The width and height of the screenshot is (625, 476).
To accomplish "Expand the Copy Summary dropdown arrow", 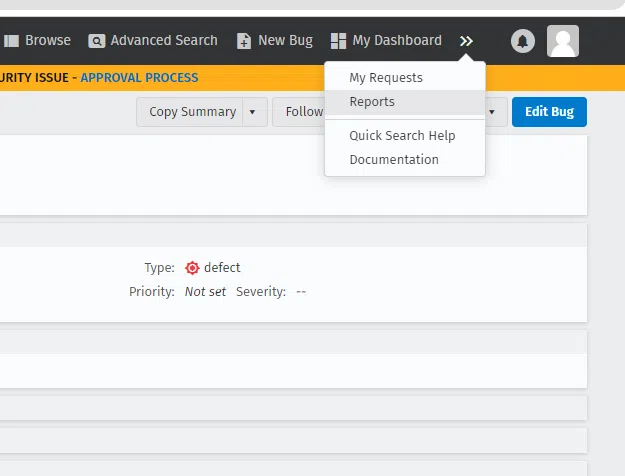I will (252, 112).
